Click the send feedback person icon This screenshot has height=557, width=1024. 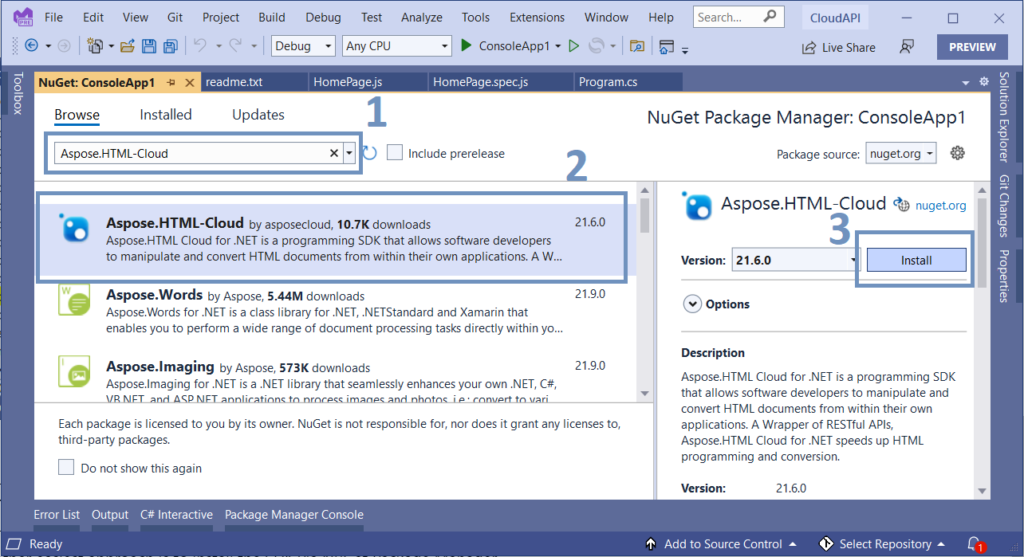click(906, 46)
